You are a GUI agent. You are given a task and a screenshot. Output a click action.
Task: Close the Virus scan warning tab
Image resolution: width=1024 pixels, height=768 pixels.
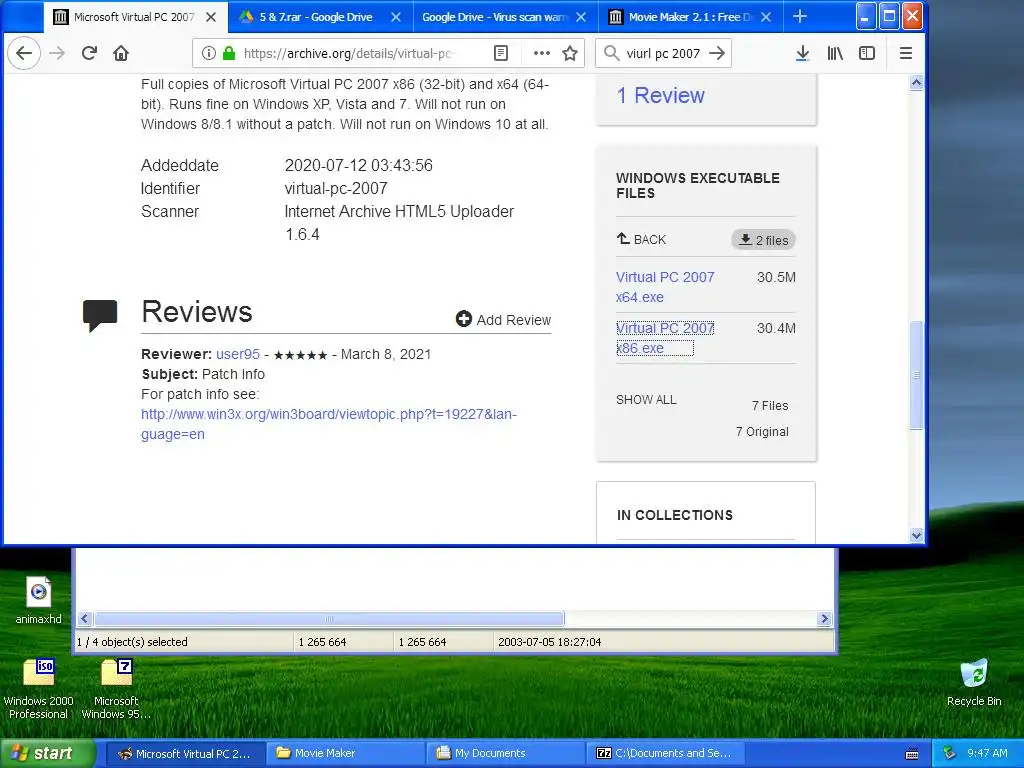point(581,17)
